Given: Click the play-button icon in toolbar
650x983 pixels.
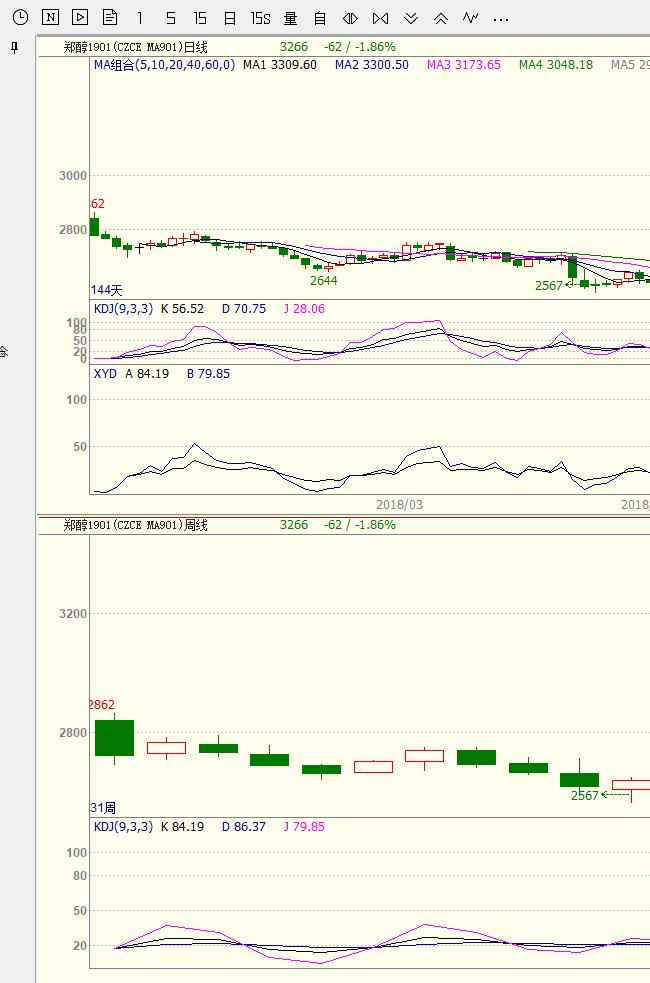Looking at the screenshot, I should pos(80,18).
